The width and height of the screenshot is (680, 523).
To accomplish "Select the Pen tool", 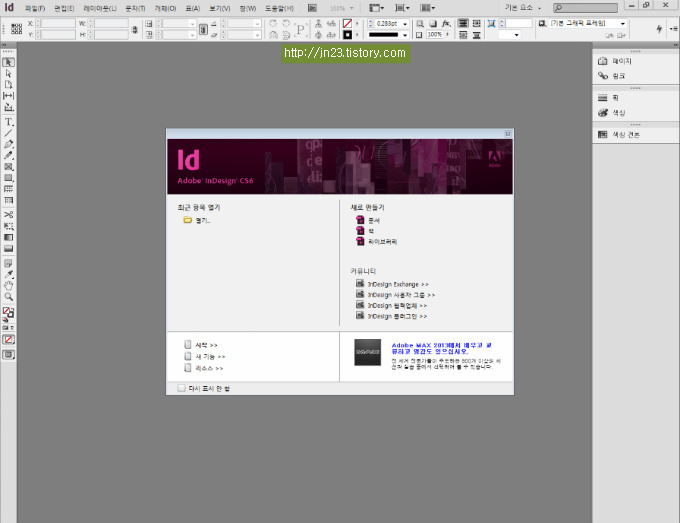I will point(8,144).
